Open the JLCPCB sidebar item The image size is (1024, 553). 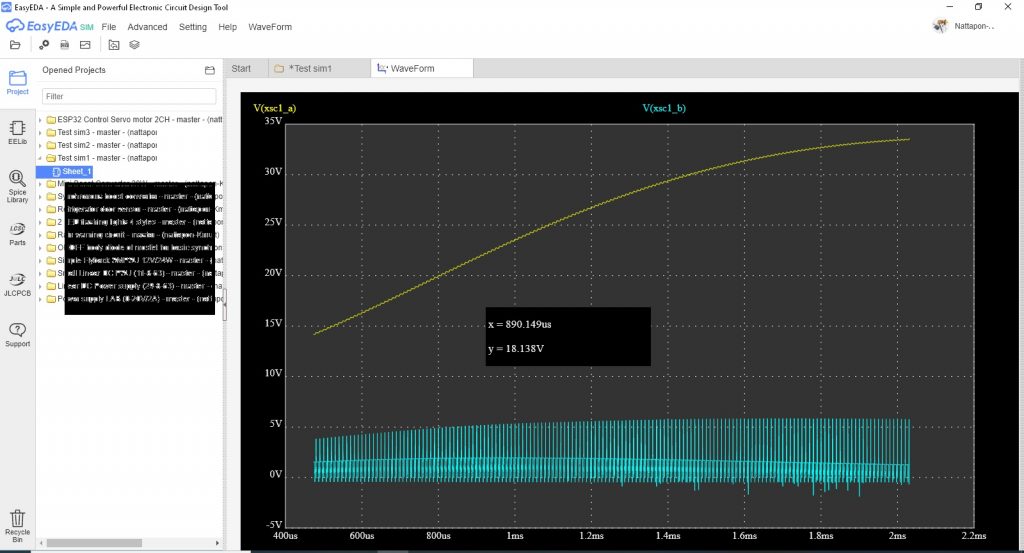(x=18, y=285)
